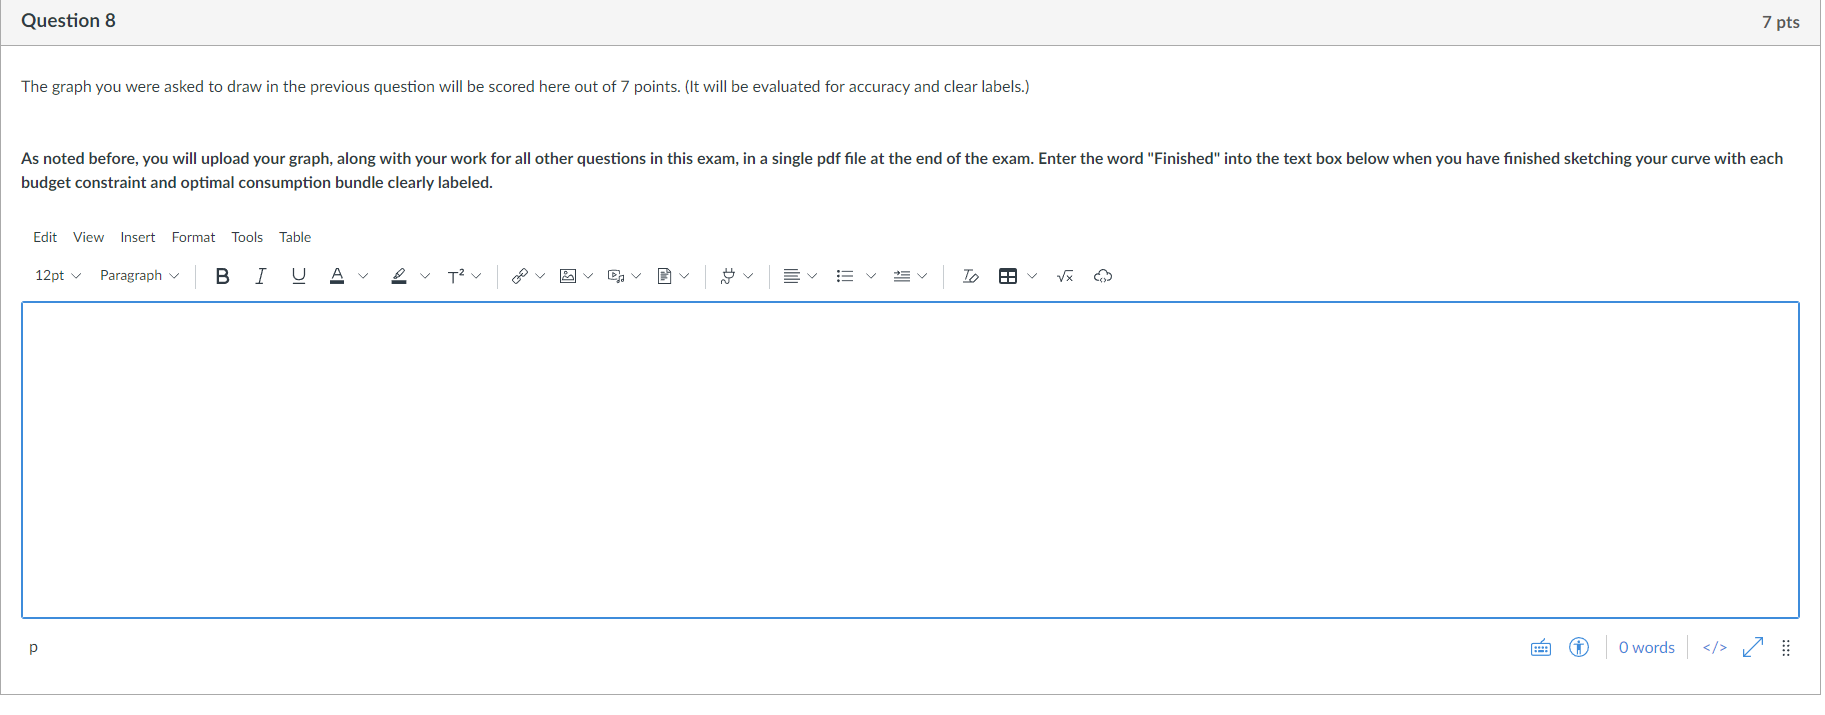Click the embed cloud icon
The image size is (1825, 715).
[x=1103, y=276]
